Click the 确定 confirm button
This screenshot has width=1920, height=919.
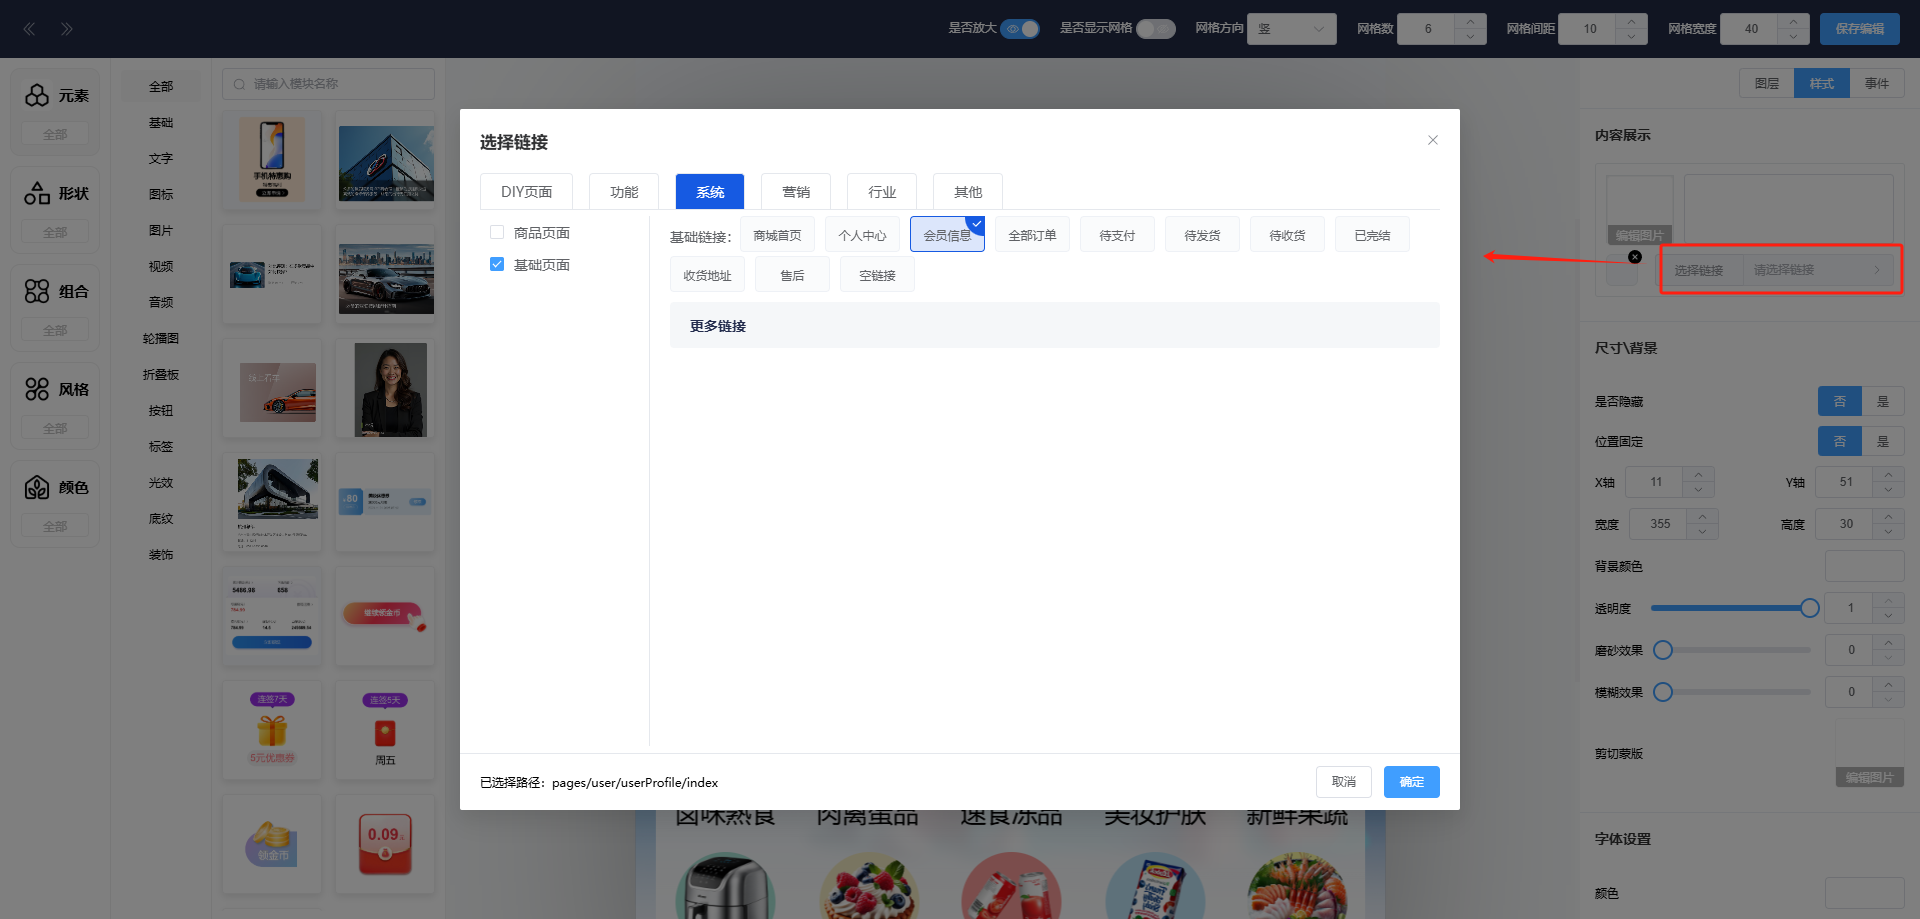click(x=1411, y=782)
